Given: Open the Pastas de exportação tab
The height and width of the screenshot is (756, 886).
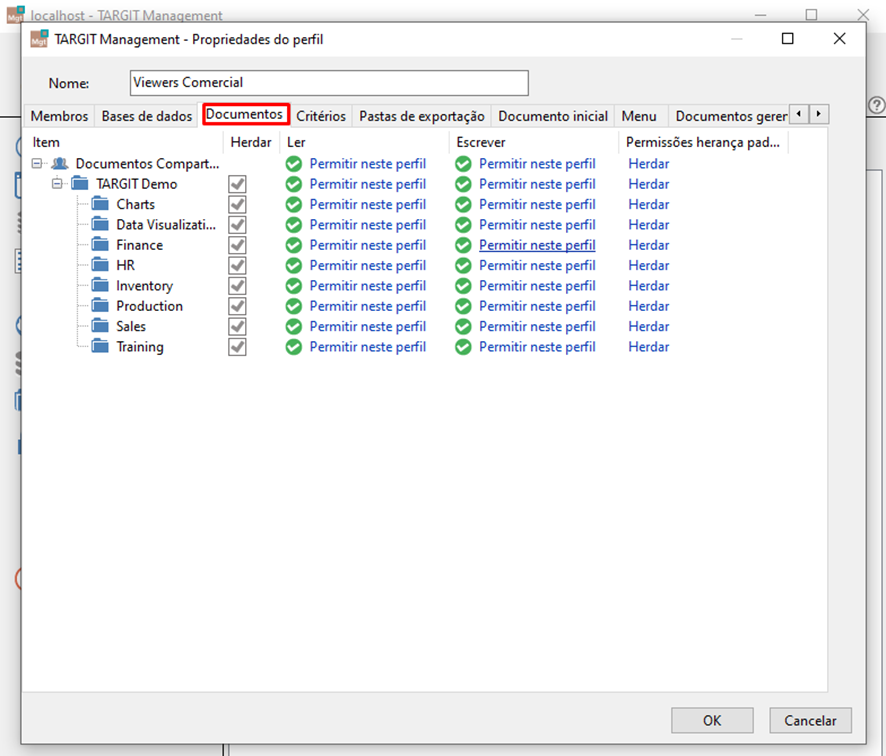Looking at the screenshot, I should click(422, 116).
